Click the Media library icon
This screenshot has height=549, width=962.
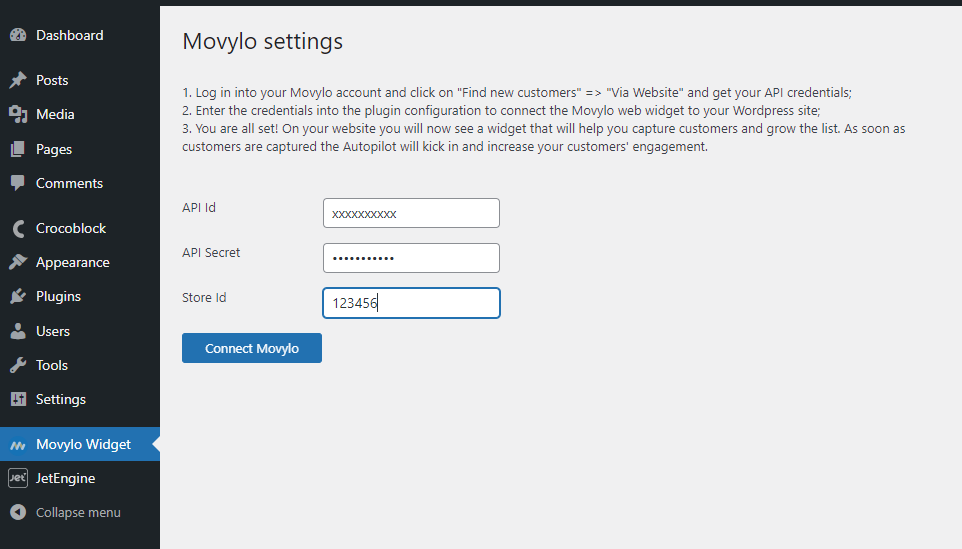(x=18, y=114)
